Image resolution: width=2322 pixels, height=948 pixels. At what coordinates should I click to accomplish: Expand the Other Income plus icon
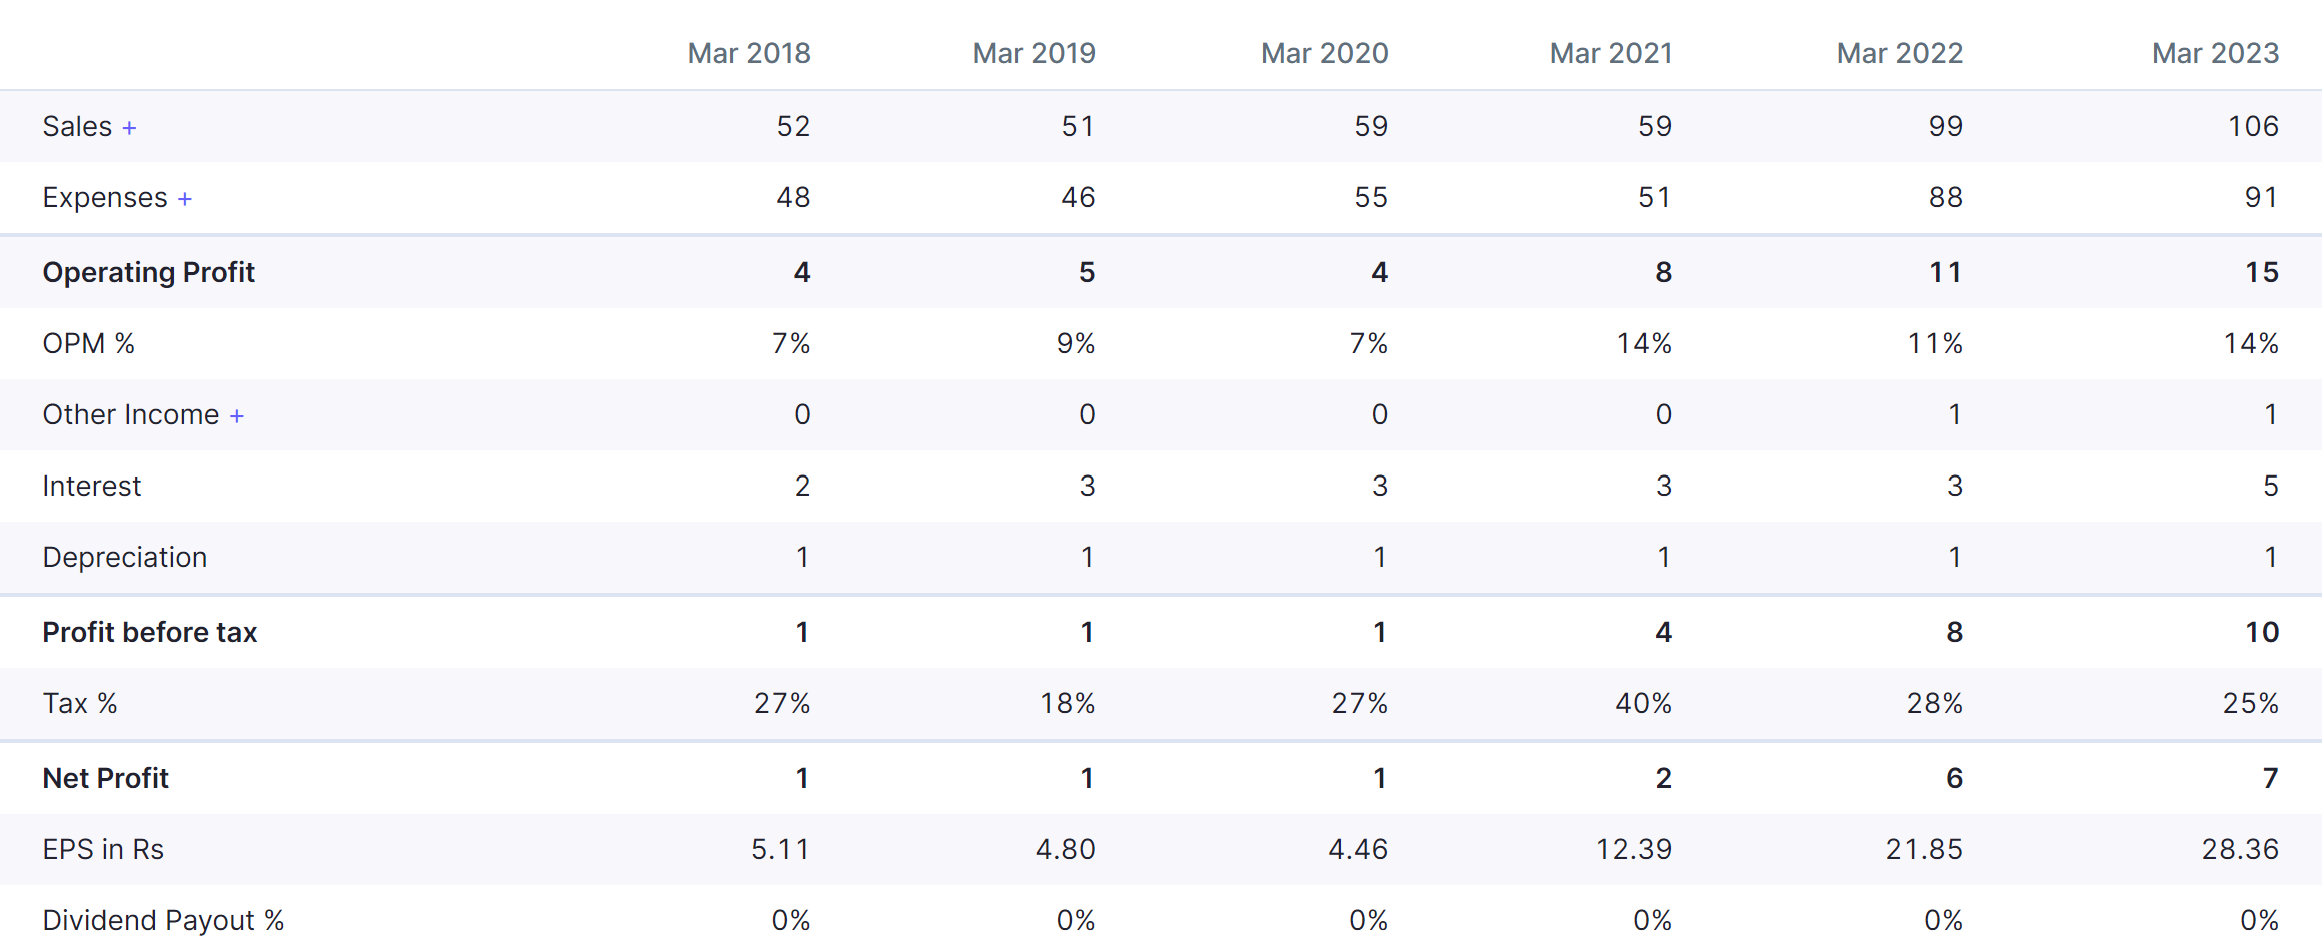click(x=237, y=416)
